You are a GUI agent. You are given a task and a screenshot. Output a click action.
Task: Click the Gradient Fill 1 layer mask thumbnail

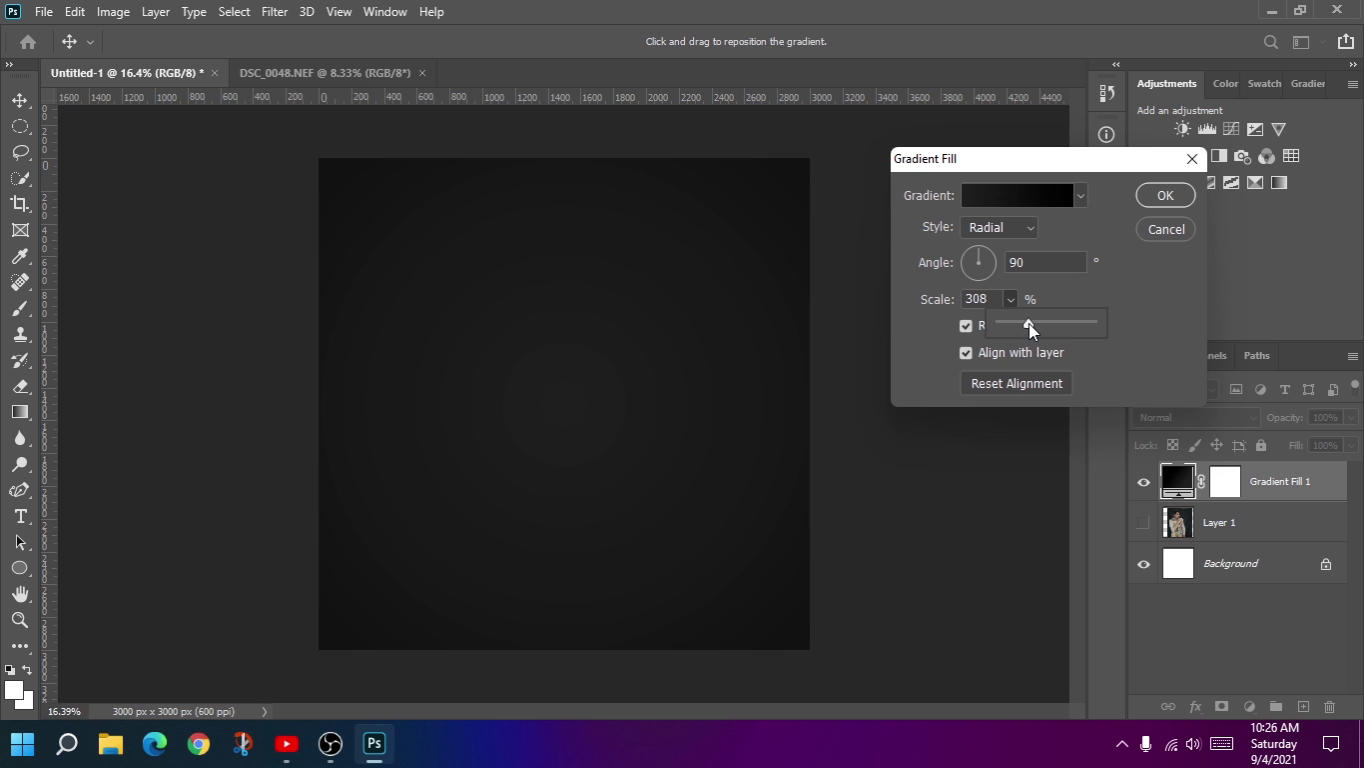(1225, 482)
